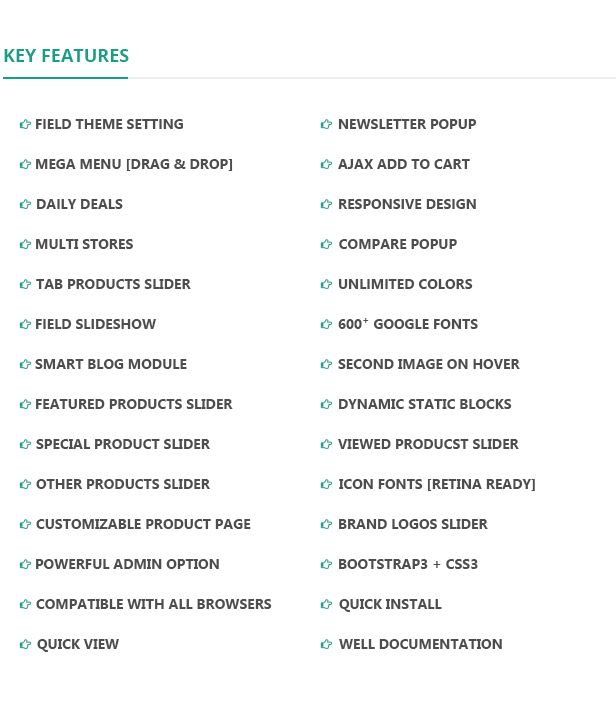This screenshot has width=616, height=704.
Task: Click the pointer icon beside Well Documentation
Action: 326,644
